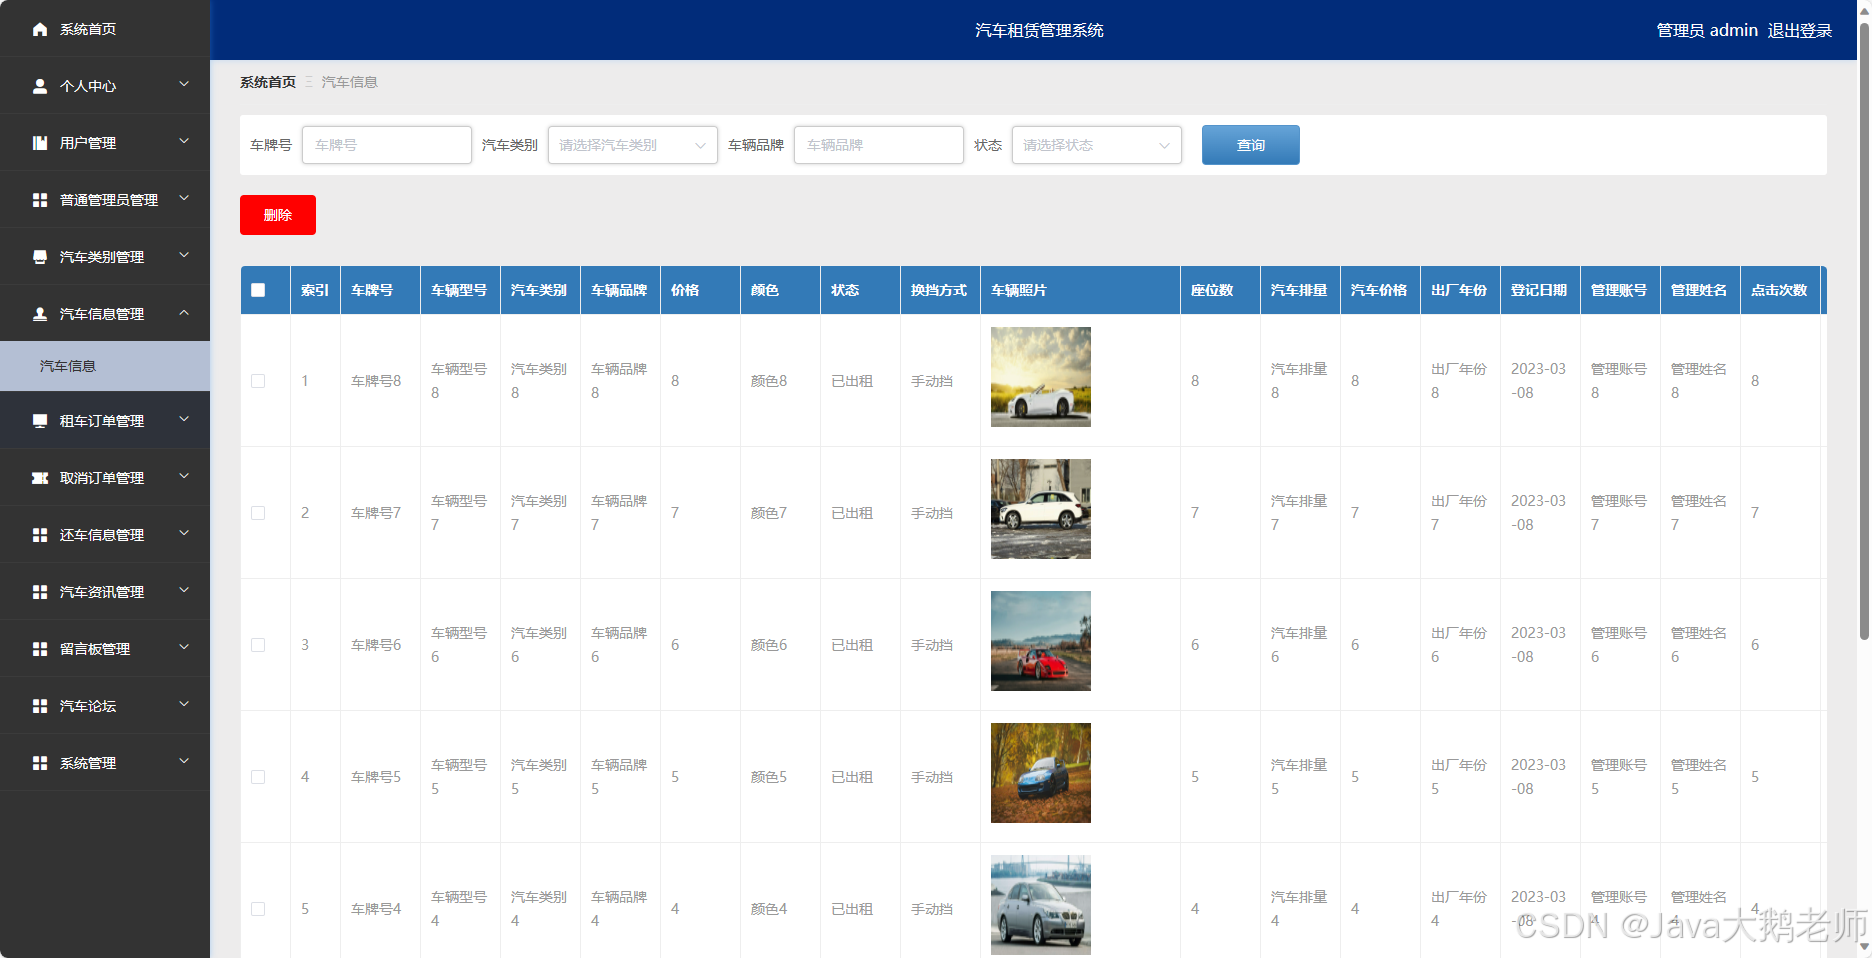1872x958 pixels.
Task: Open the 汽车资讯管理 menu label
Action: (102, 592)
